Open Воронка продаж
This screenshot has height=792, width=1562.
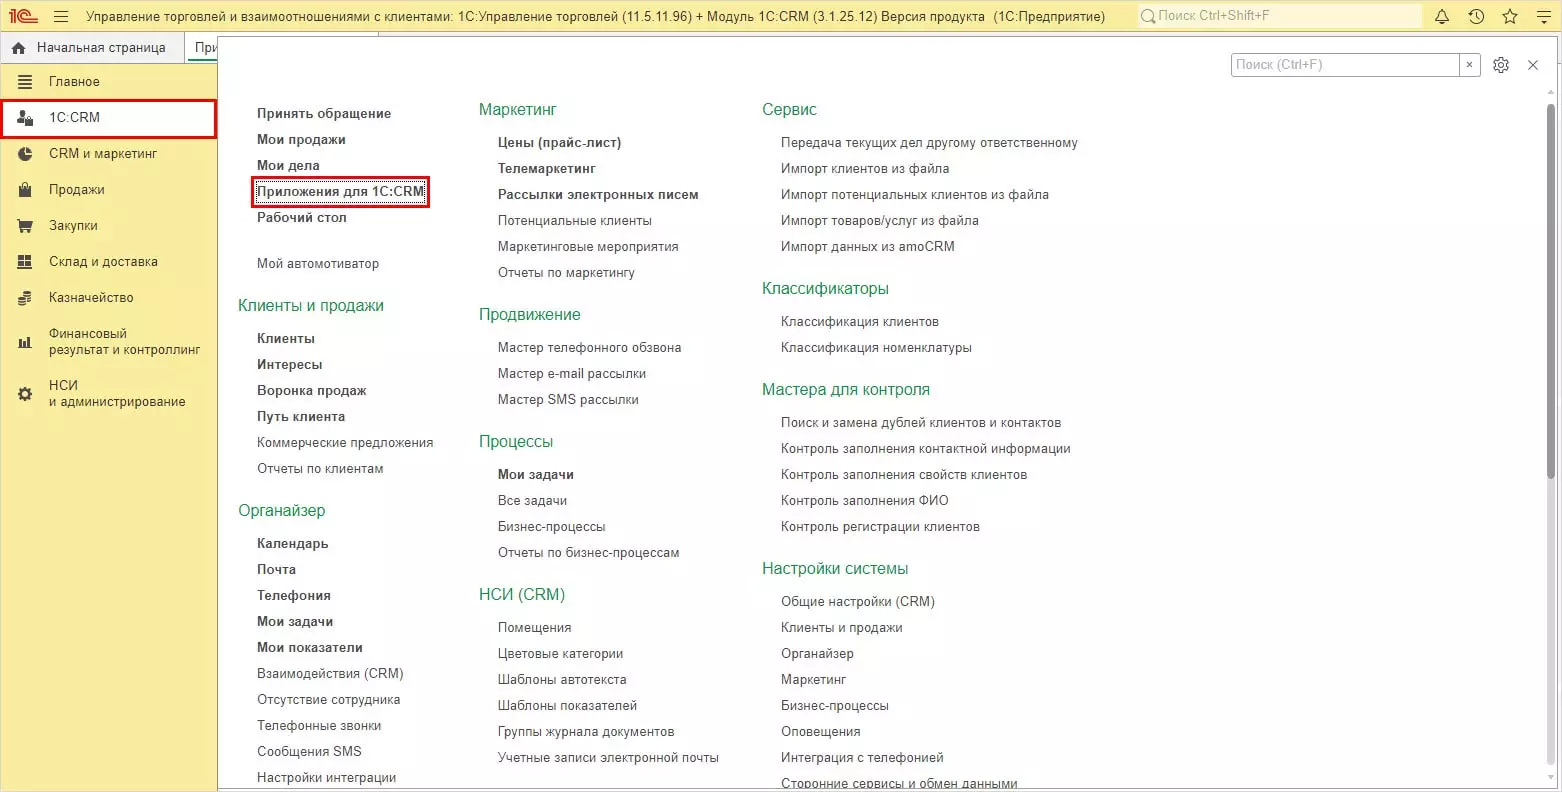(x=312, y=391)
